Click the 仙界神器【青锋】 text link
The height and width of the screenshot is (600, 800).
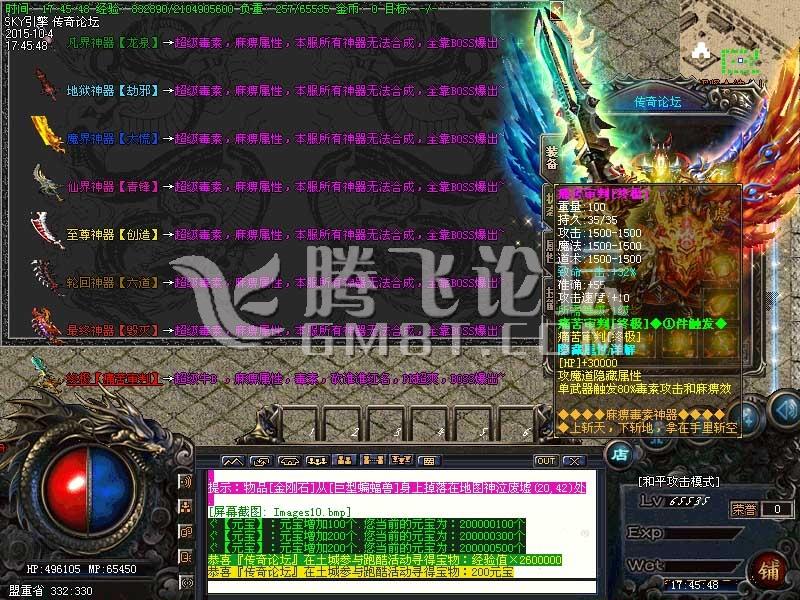click(x=113, y=187)
